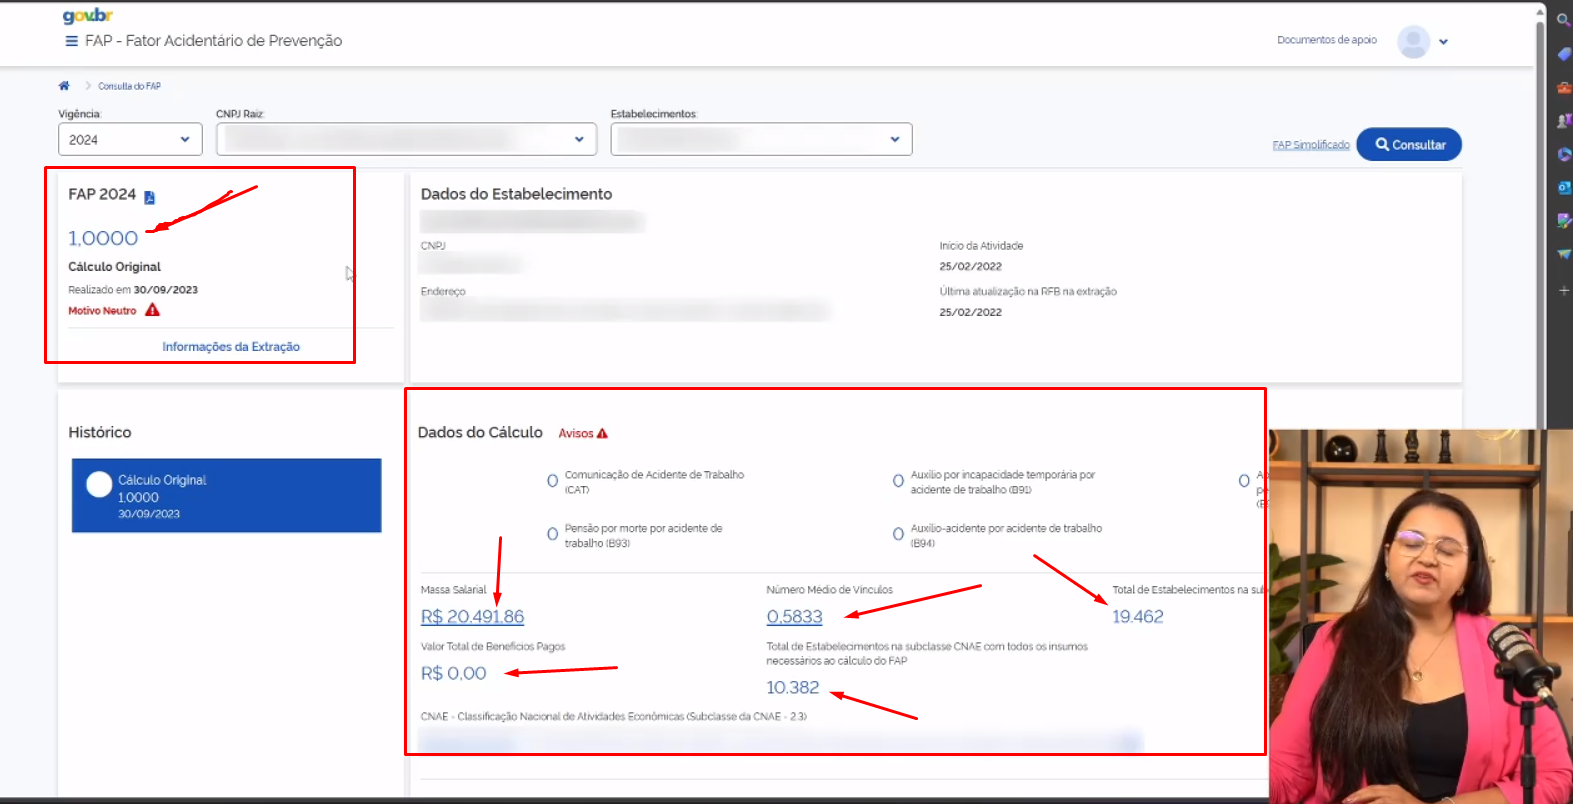Click the Avisos warning link
Image resolution: width=1573 pixels, height=804 pixels.
tap(583, 433)
